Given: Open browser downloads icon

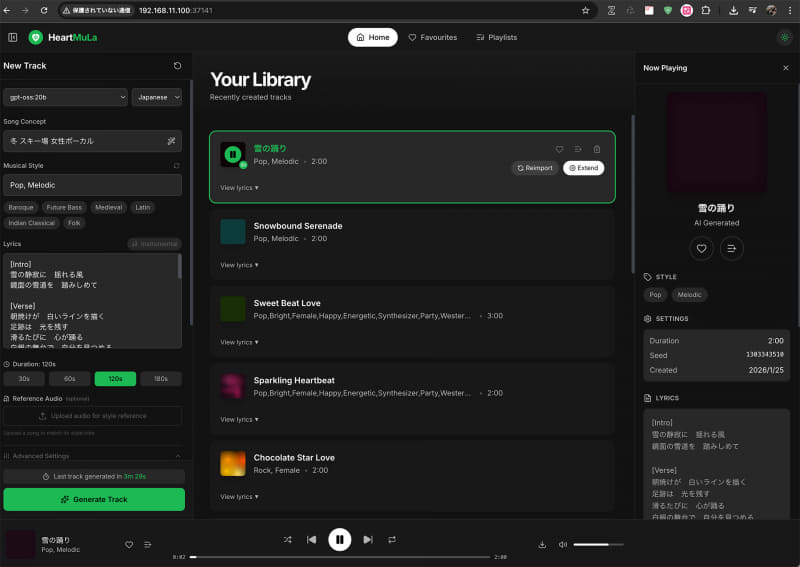Looking at the screenshot, I should 733,10.
